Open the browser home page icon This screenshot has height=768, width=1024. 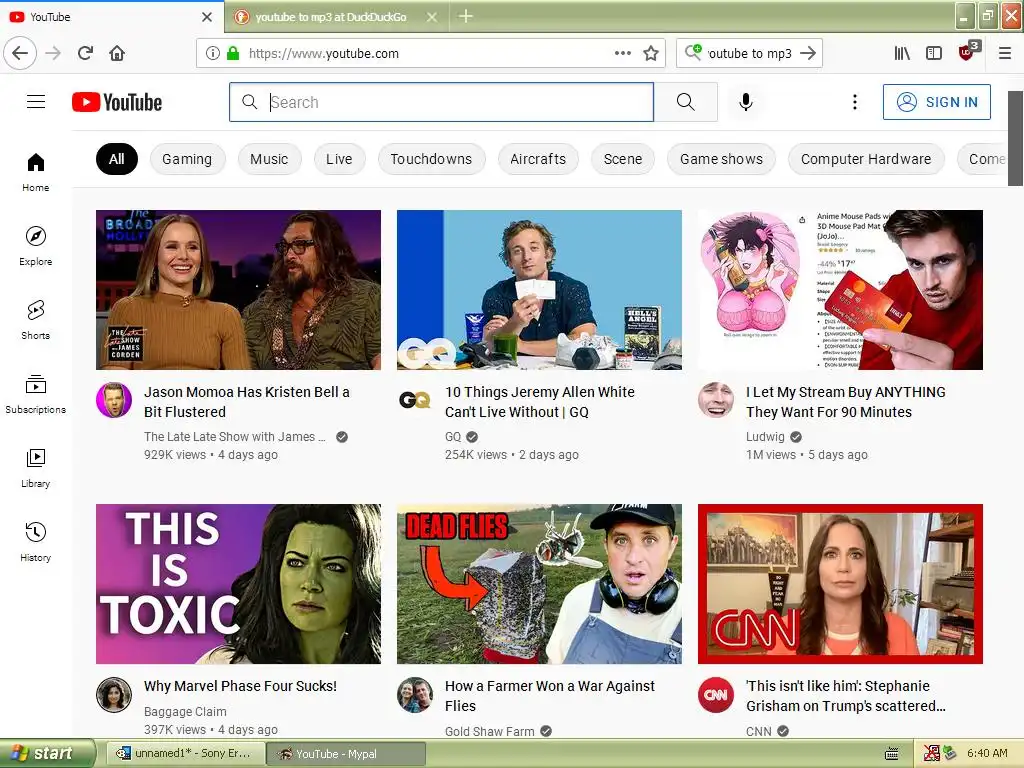click(x=117, y=53)
